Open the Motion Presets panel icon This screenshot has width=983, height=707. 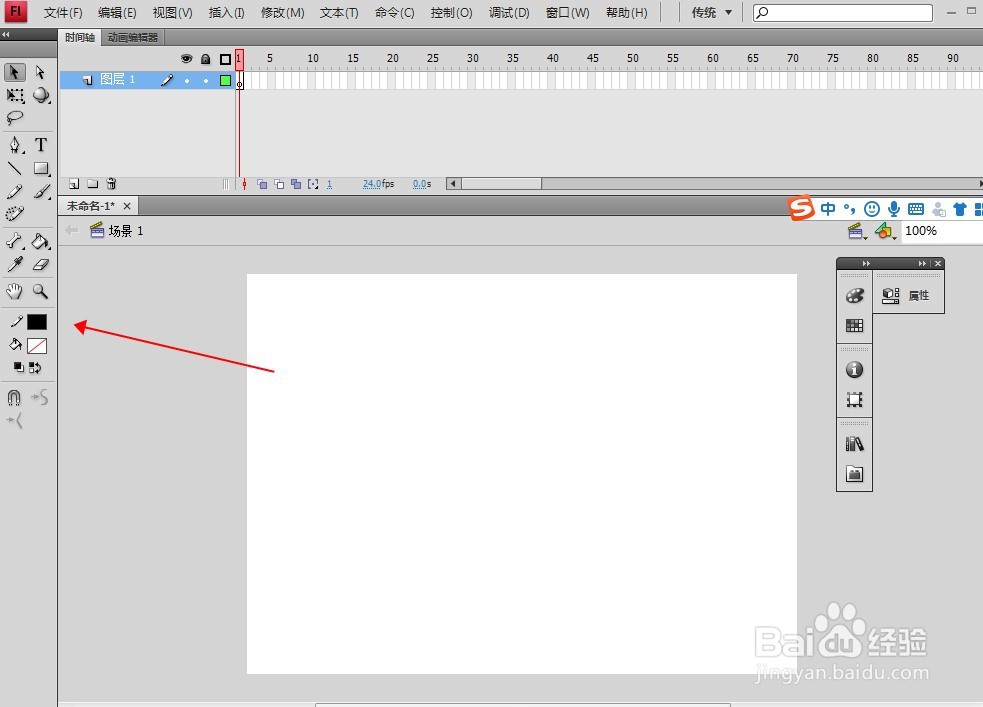854,474
